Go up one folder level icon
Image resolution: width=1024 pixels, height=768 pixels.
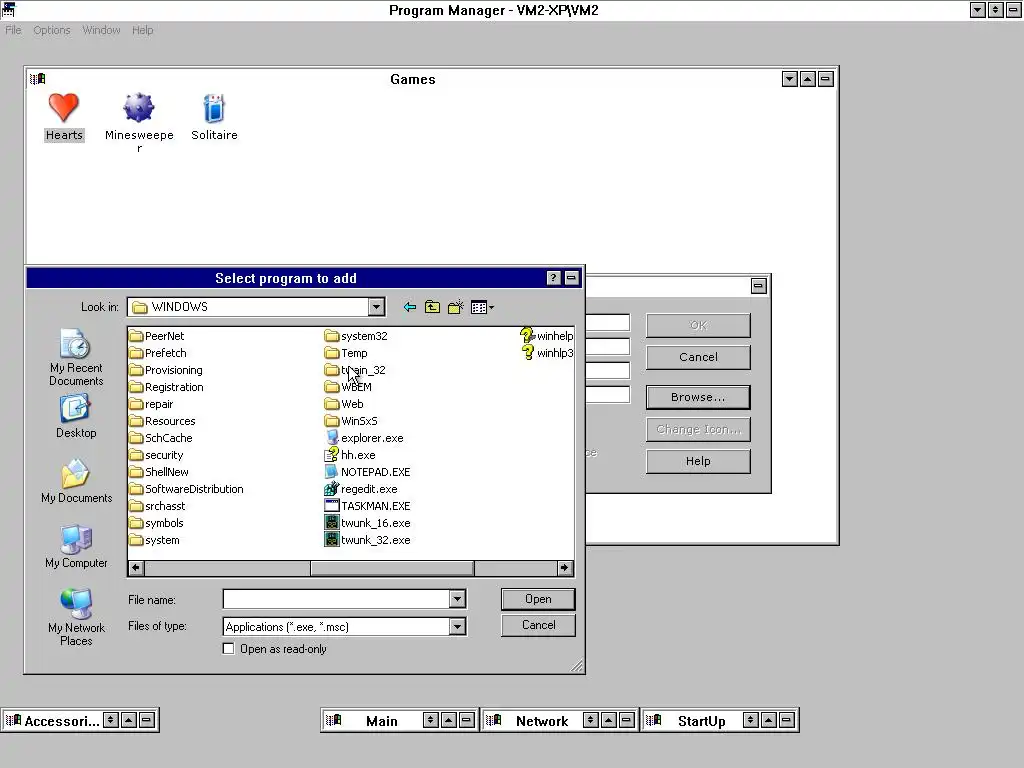(x=432, y=307)
